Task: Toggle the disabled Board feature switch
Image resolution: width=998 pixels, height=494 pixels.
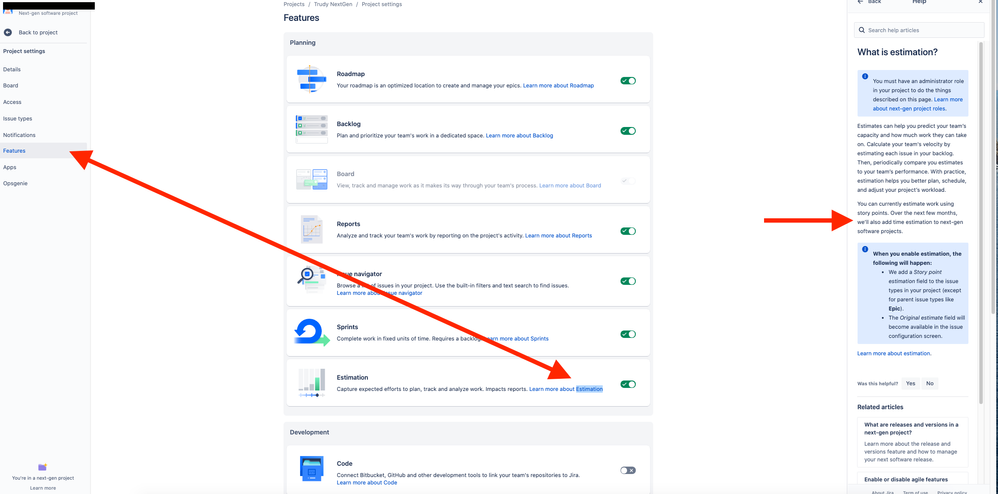Action: click(628, 181)
